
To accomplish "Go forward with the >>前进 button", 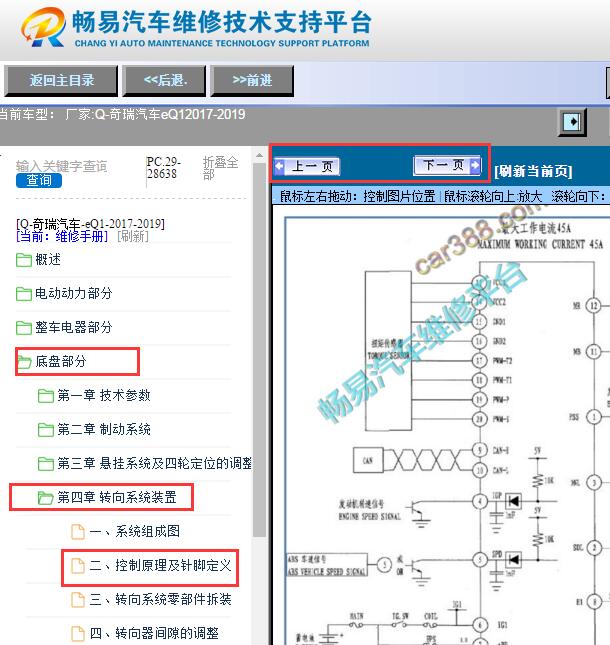I will pyautogui.click(x=252, y=81).
